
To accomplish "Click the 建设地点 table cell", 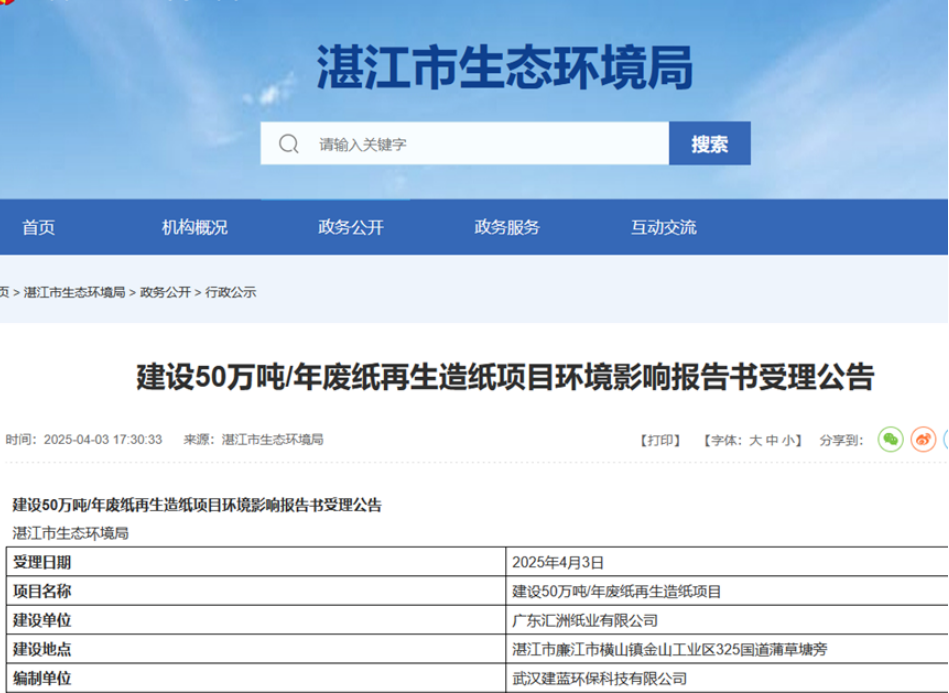I will coord(256,649).
